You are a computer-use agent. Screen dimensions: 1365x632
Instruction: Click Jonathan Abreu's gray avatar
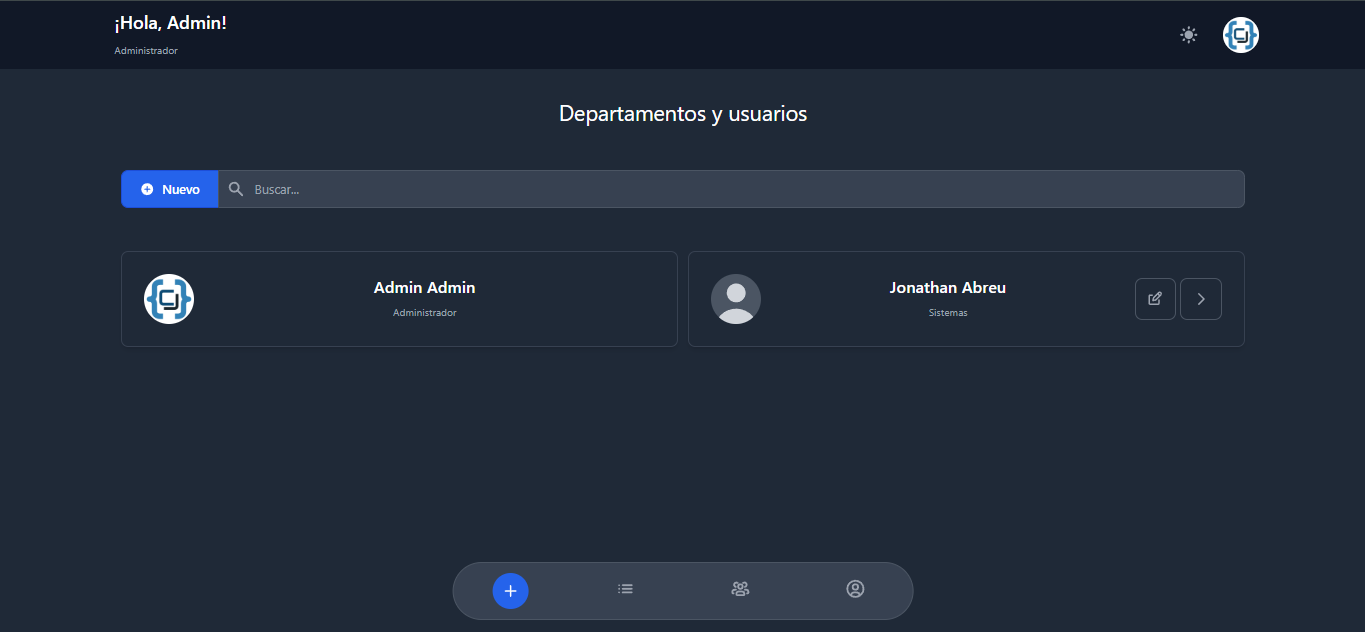736,299
